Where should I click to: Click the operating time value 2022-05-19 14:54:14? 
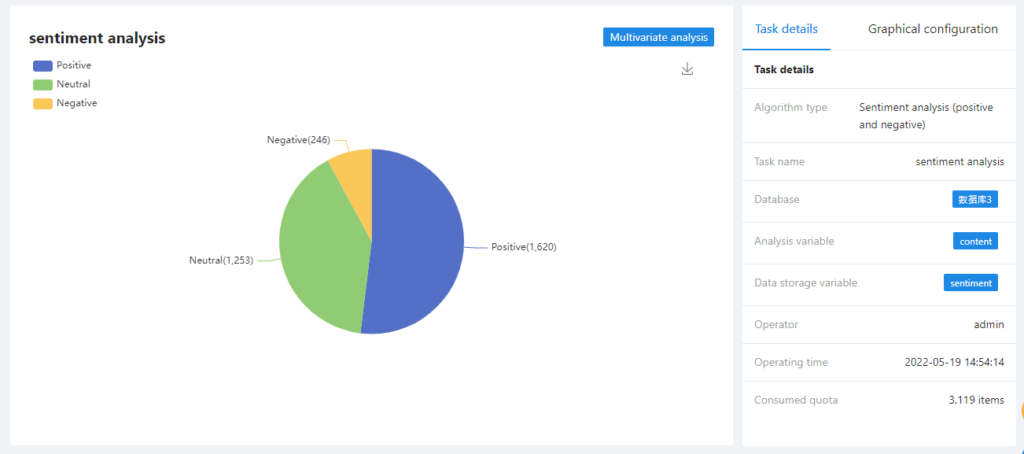[953, 362]
